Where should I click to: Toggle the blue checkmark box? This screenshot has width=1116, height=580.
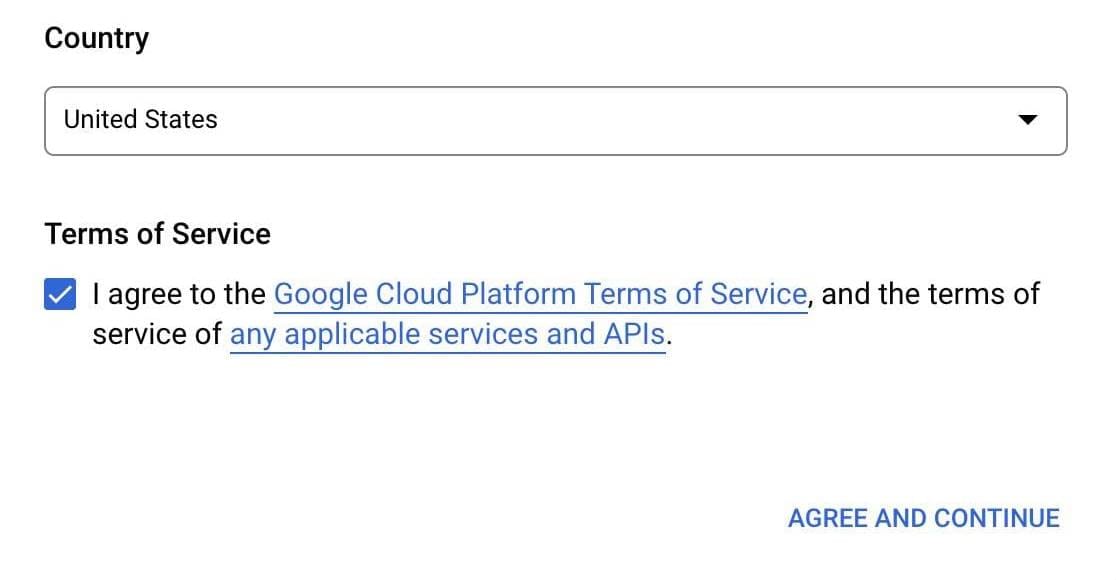pyautogui.click(x=61, y=295)
